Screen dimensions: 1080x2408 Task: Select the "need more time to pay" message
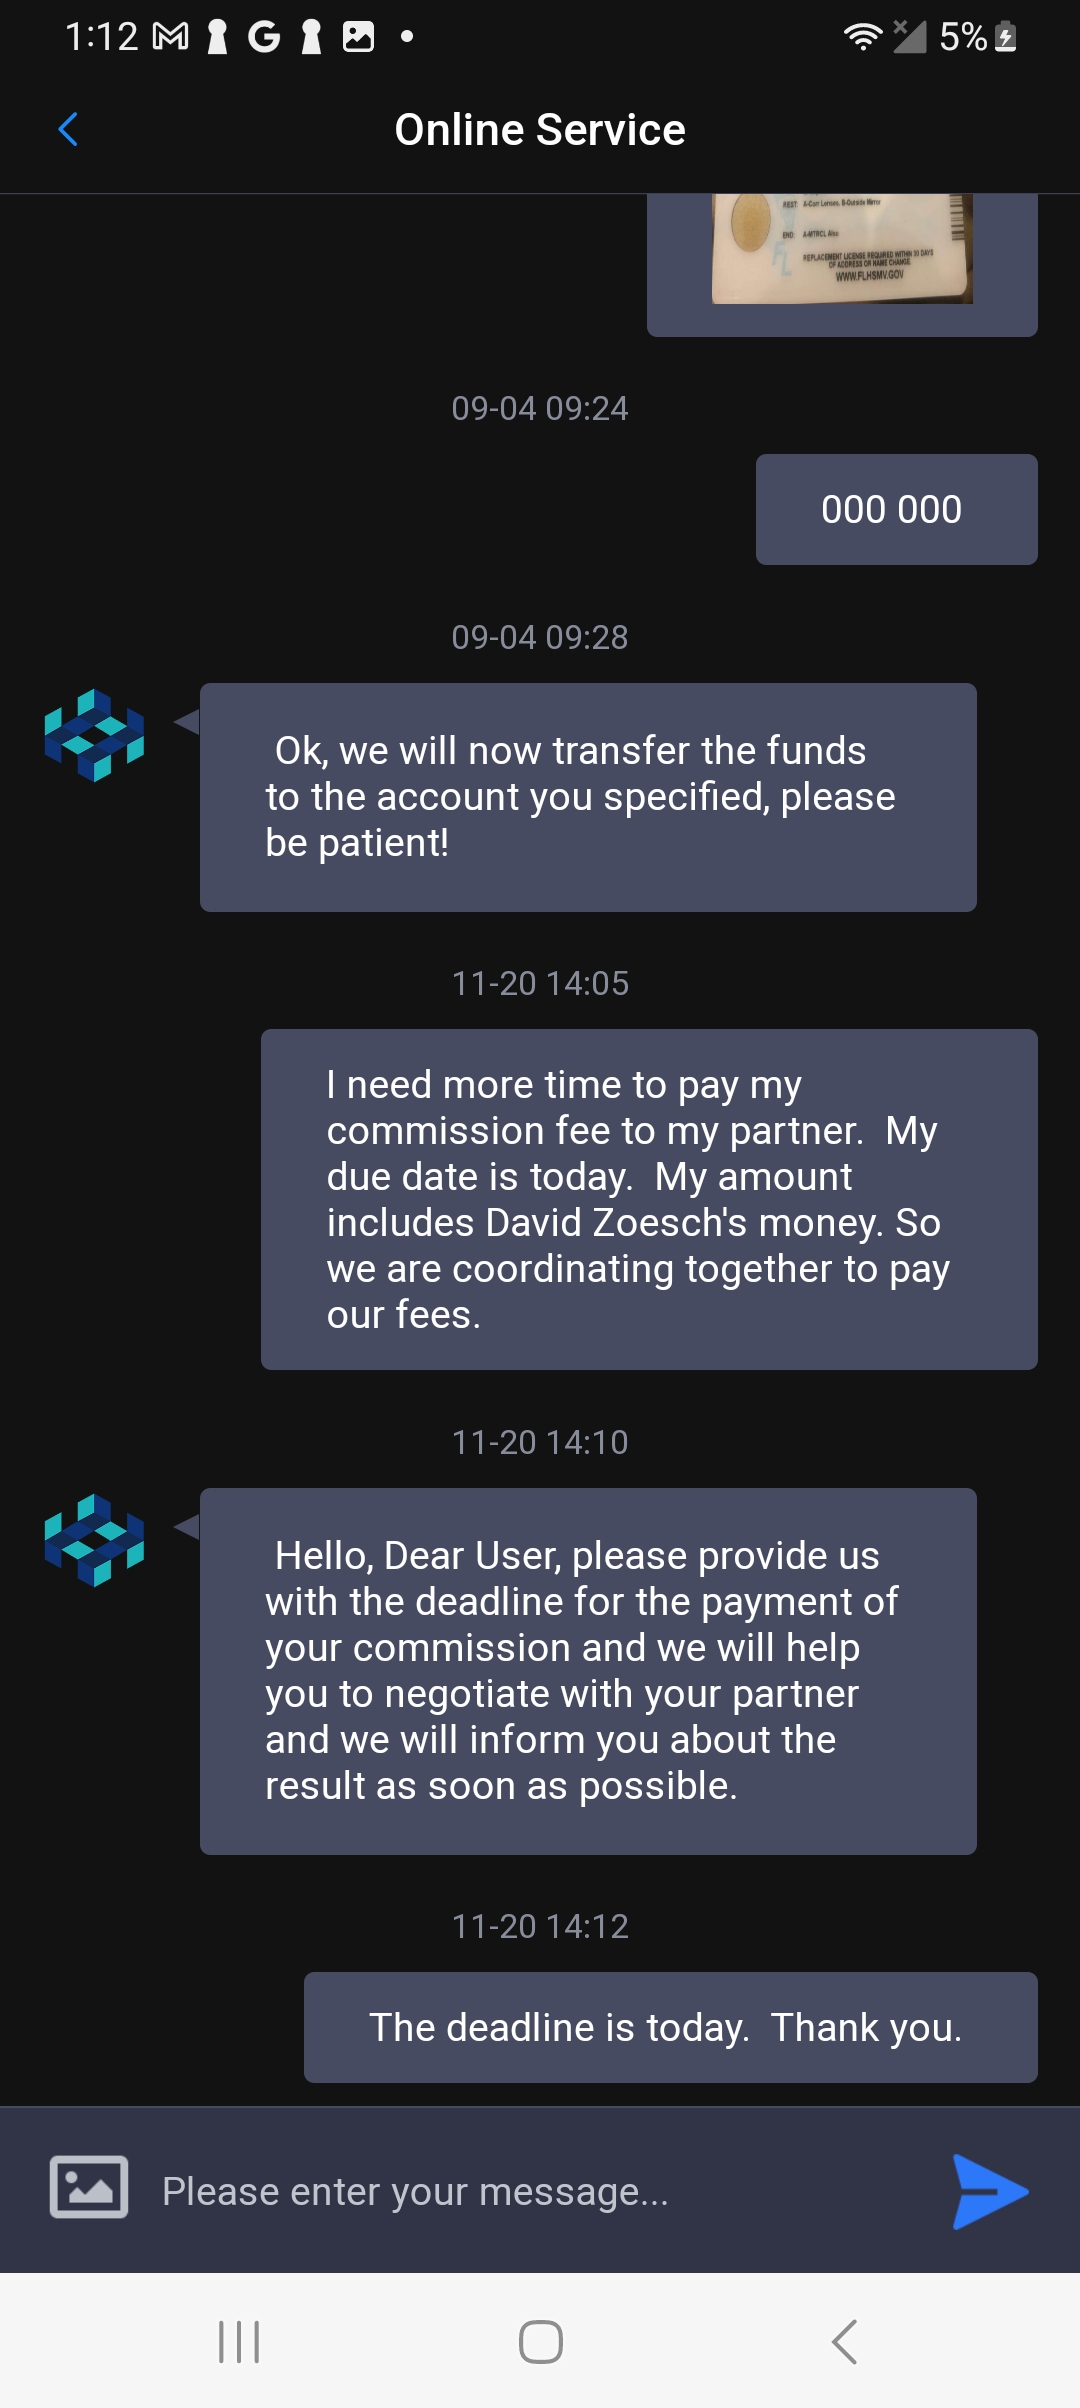click(649, 1199)
